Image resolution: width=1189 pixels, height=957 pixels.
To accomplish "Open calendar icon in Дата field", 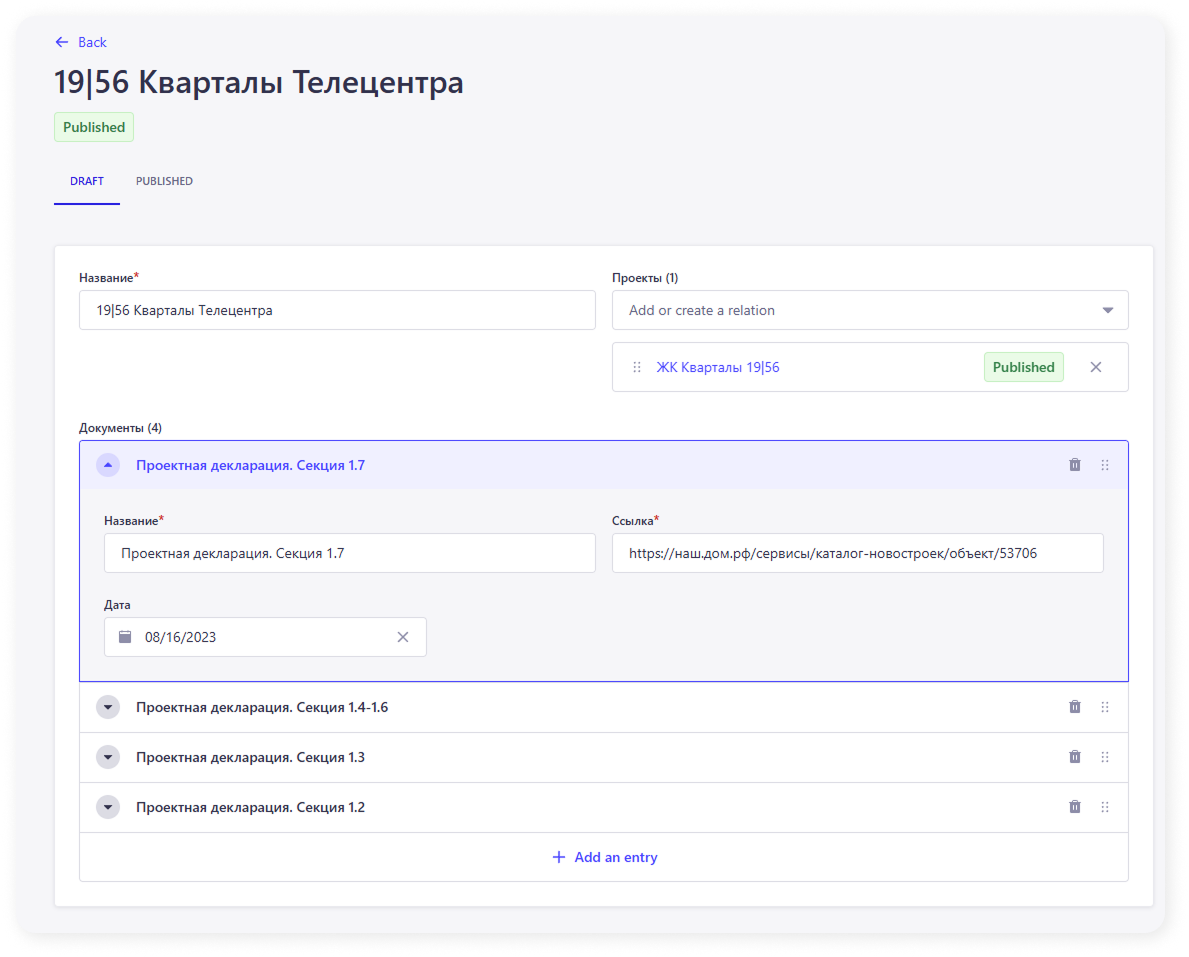I will [x=125, y=637].
